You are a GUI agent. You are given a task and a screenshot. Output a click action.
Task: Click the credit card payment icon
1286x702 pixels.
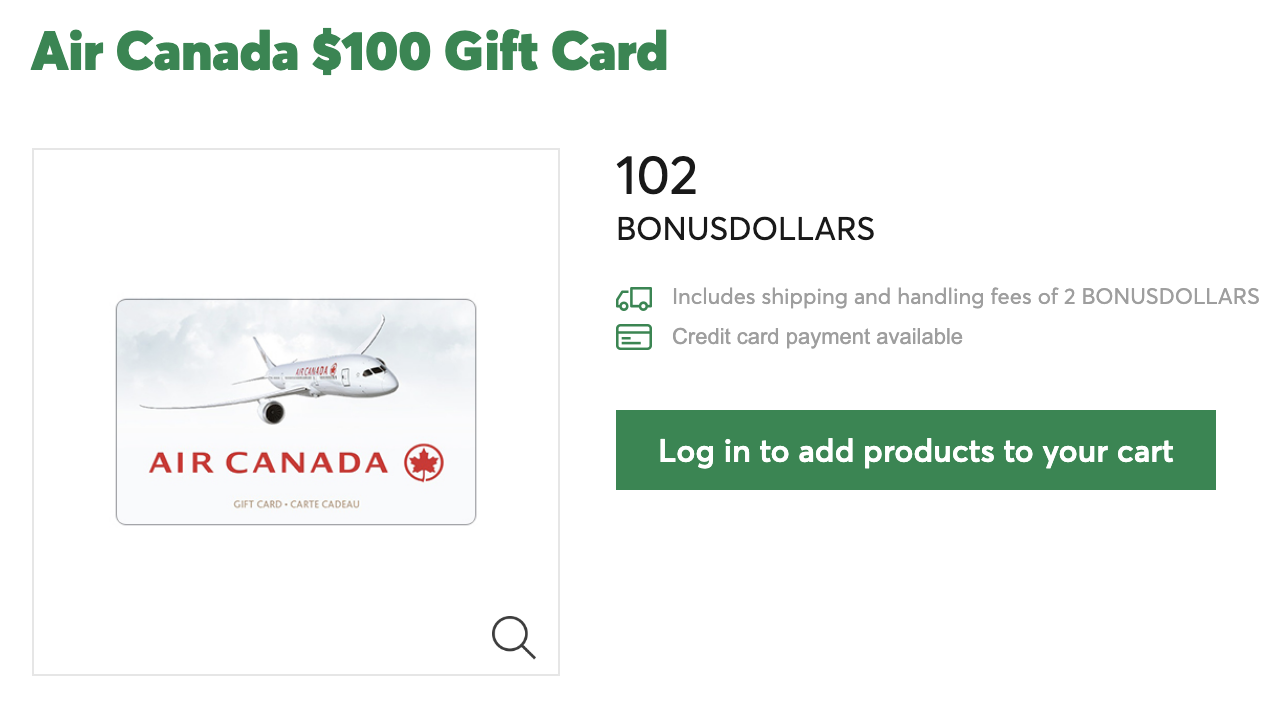(634, 337)
